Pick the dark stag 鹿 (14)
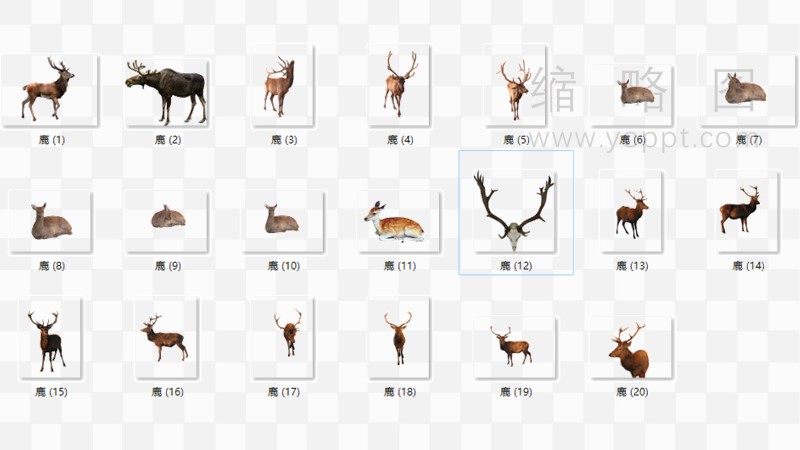 (x=747, y=211)
